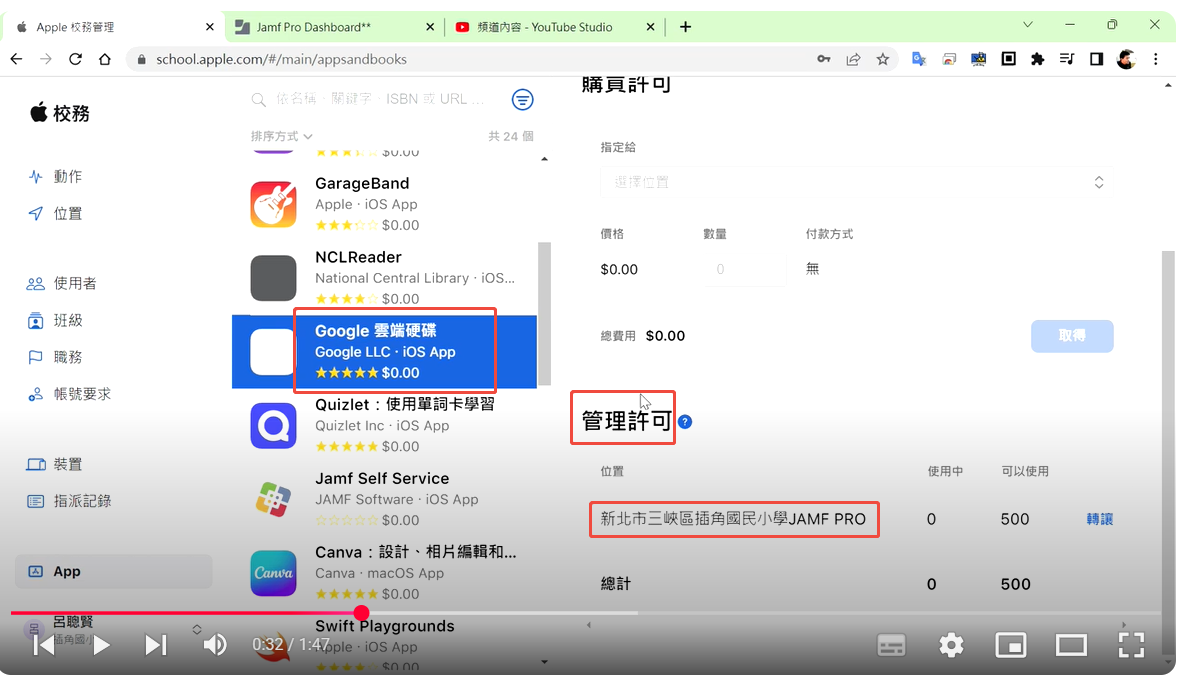
Task: Open the 職務 sidebar item
Action: (55, 357)
